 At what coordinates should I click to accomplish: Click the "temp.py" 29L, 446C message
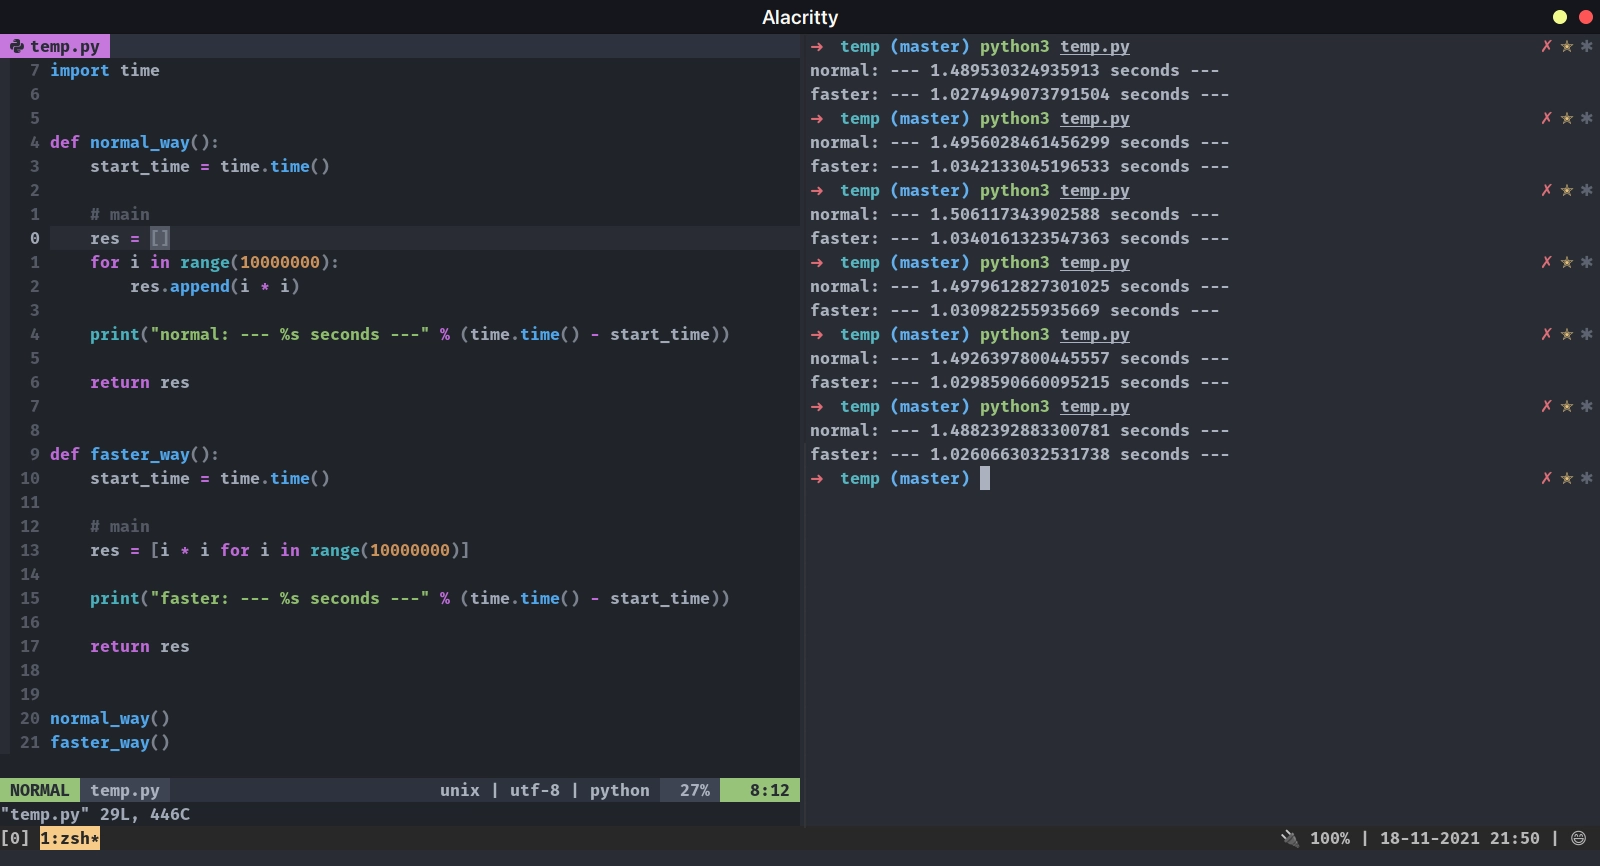(x=95, y=814)
